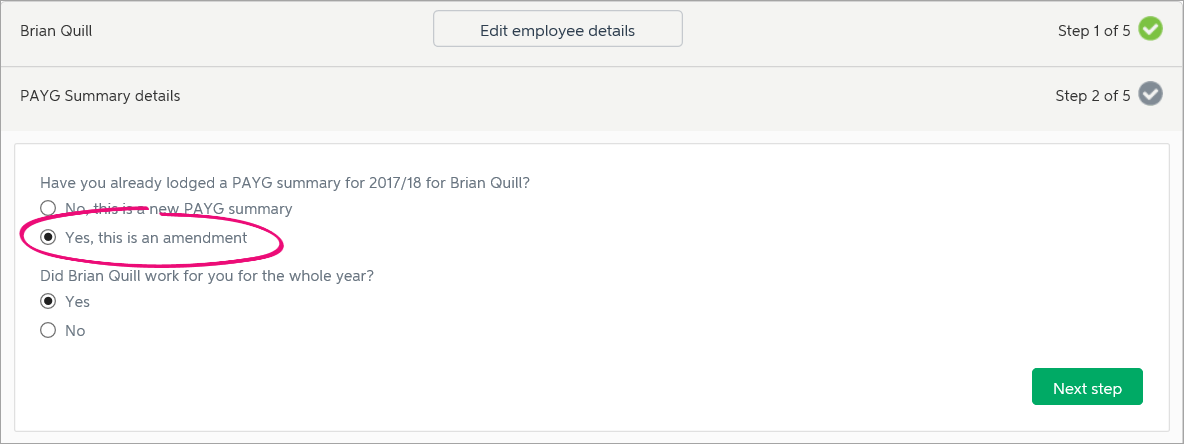
Task: Click the 'No, this is a new PAYG summary' label text
Action: pyautogui.click(x=178, y=208)
